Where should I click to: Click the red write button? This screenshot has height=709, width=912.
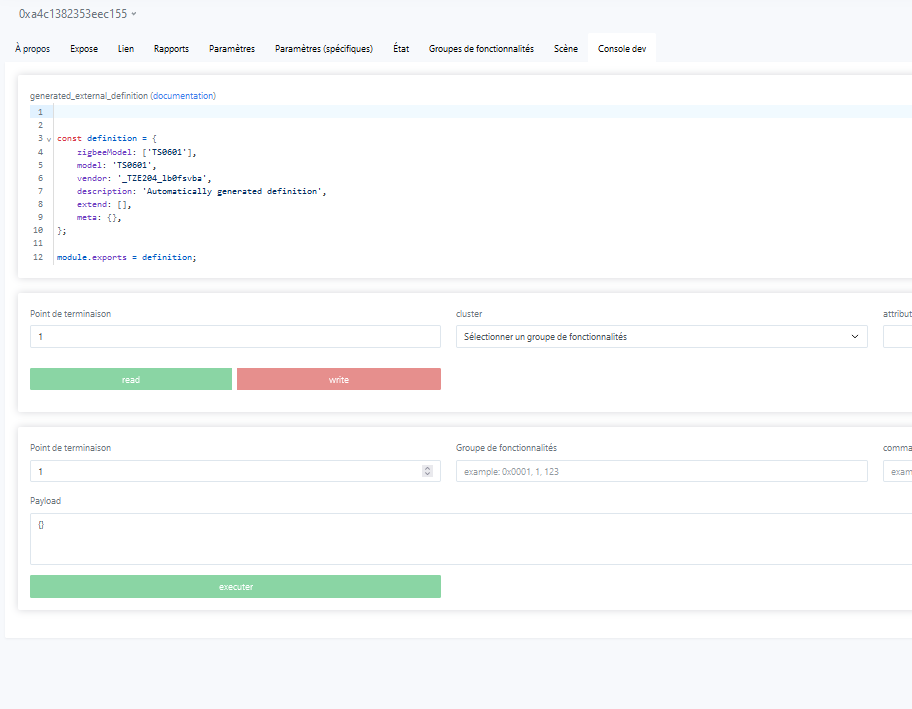pyautogui.click(x=339, y=379)
